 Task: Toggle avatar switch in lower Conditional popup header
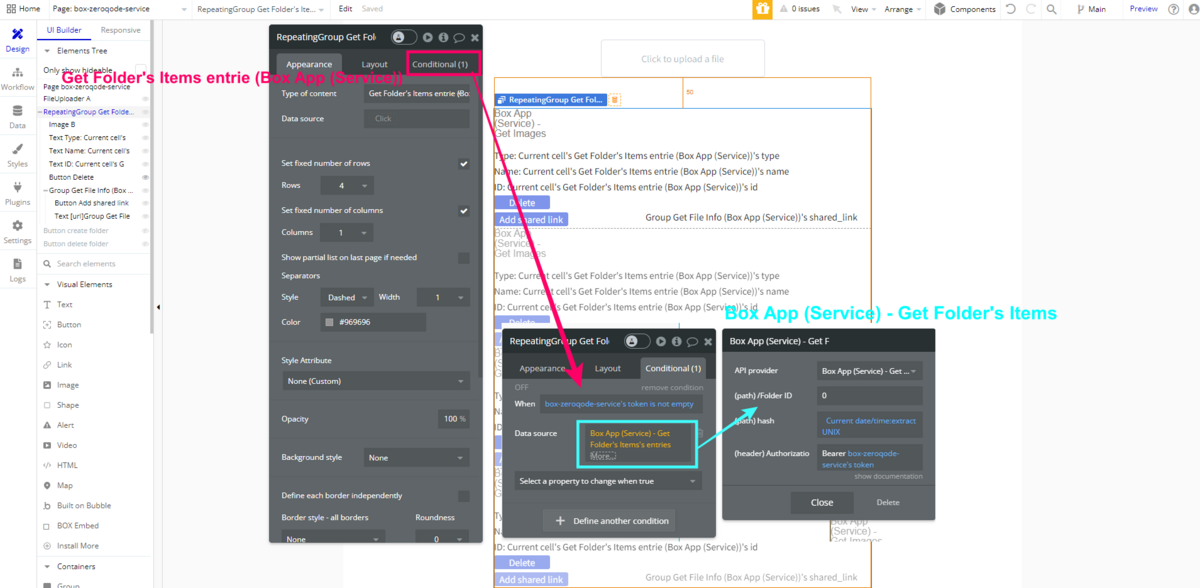pyautogui.click(x=638, y=341)
